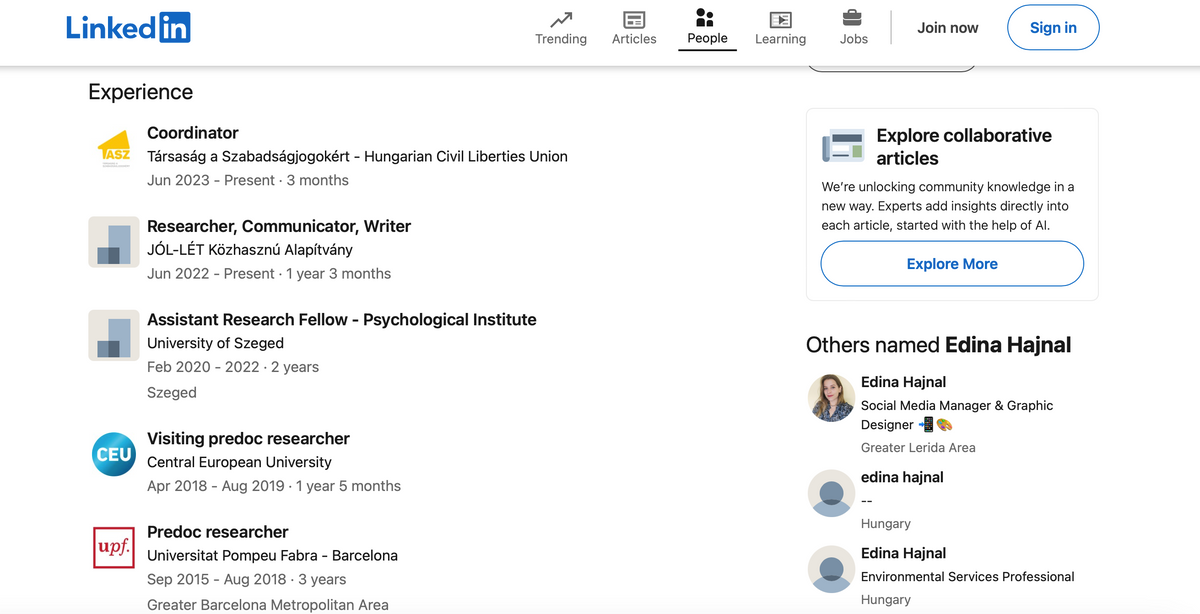Click the Explore More button
Screen dimensions: 1200x614
(952, 264)
